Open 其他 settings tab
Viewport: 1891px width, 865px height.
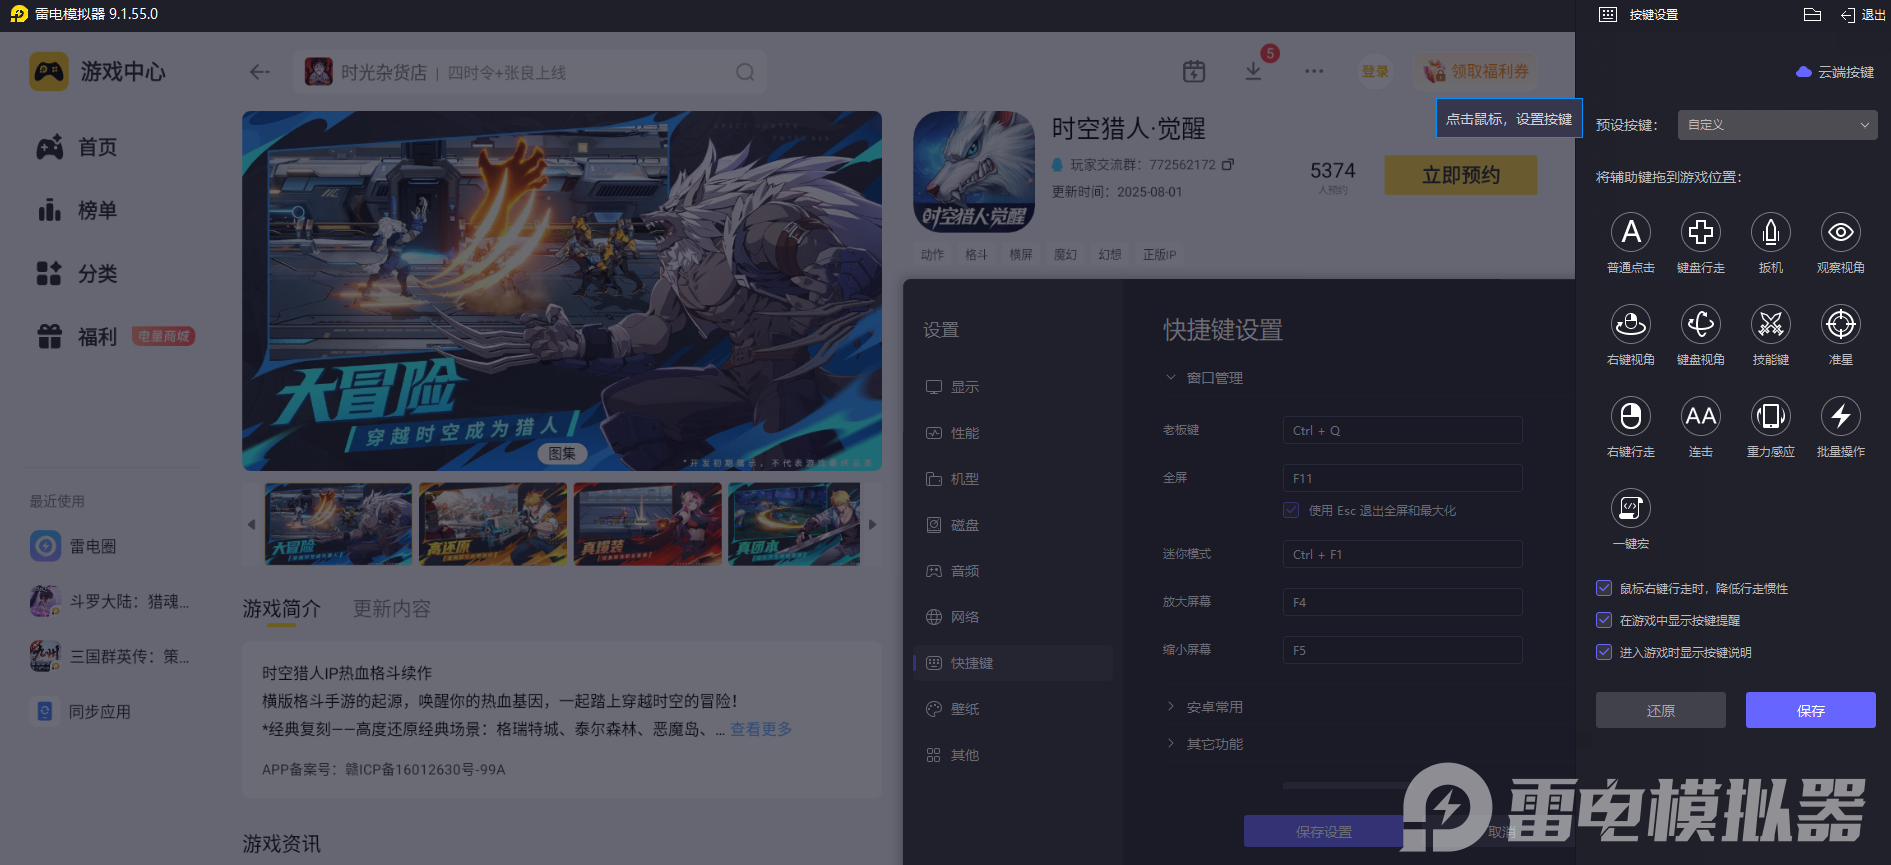[x=1013, y=755]
